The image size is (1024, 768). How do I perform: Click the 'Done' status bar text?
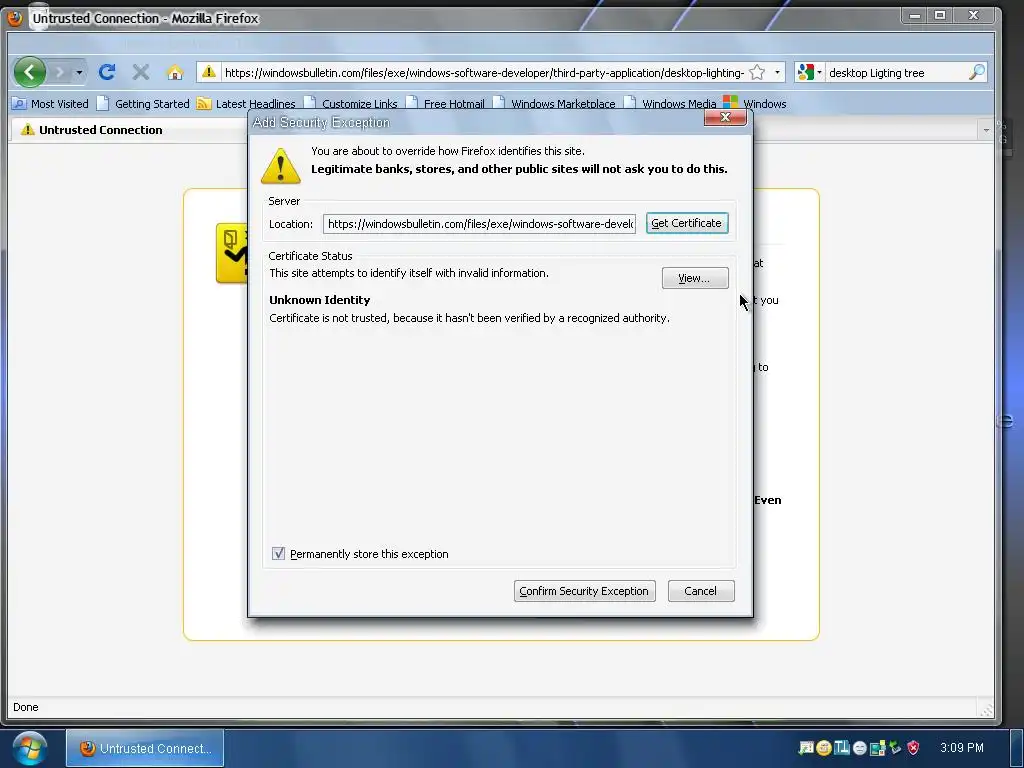coord(25,707)
